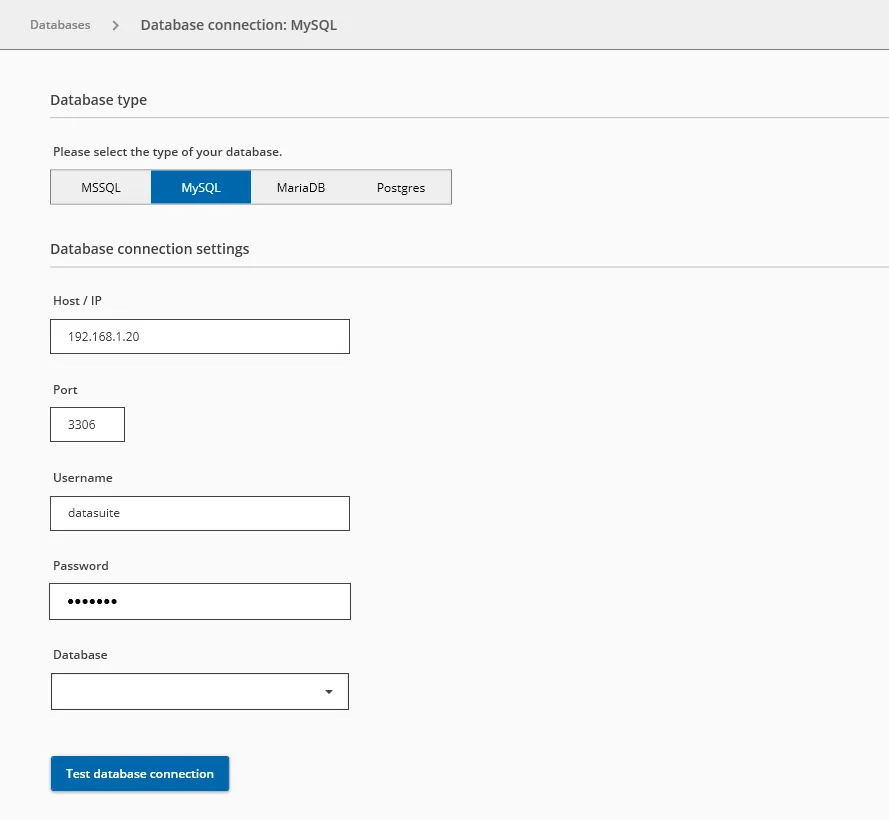Viewport: 889px width, 820px height.
Task: Click the Database field label
Action: click(81, 654)
